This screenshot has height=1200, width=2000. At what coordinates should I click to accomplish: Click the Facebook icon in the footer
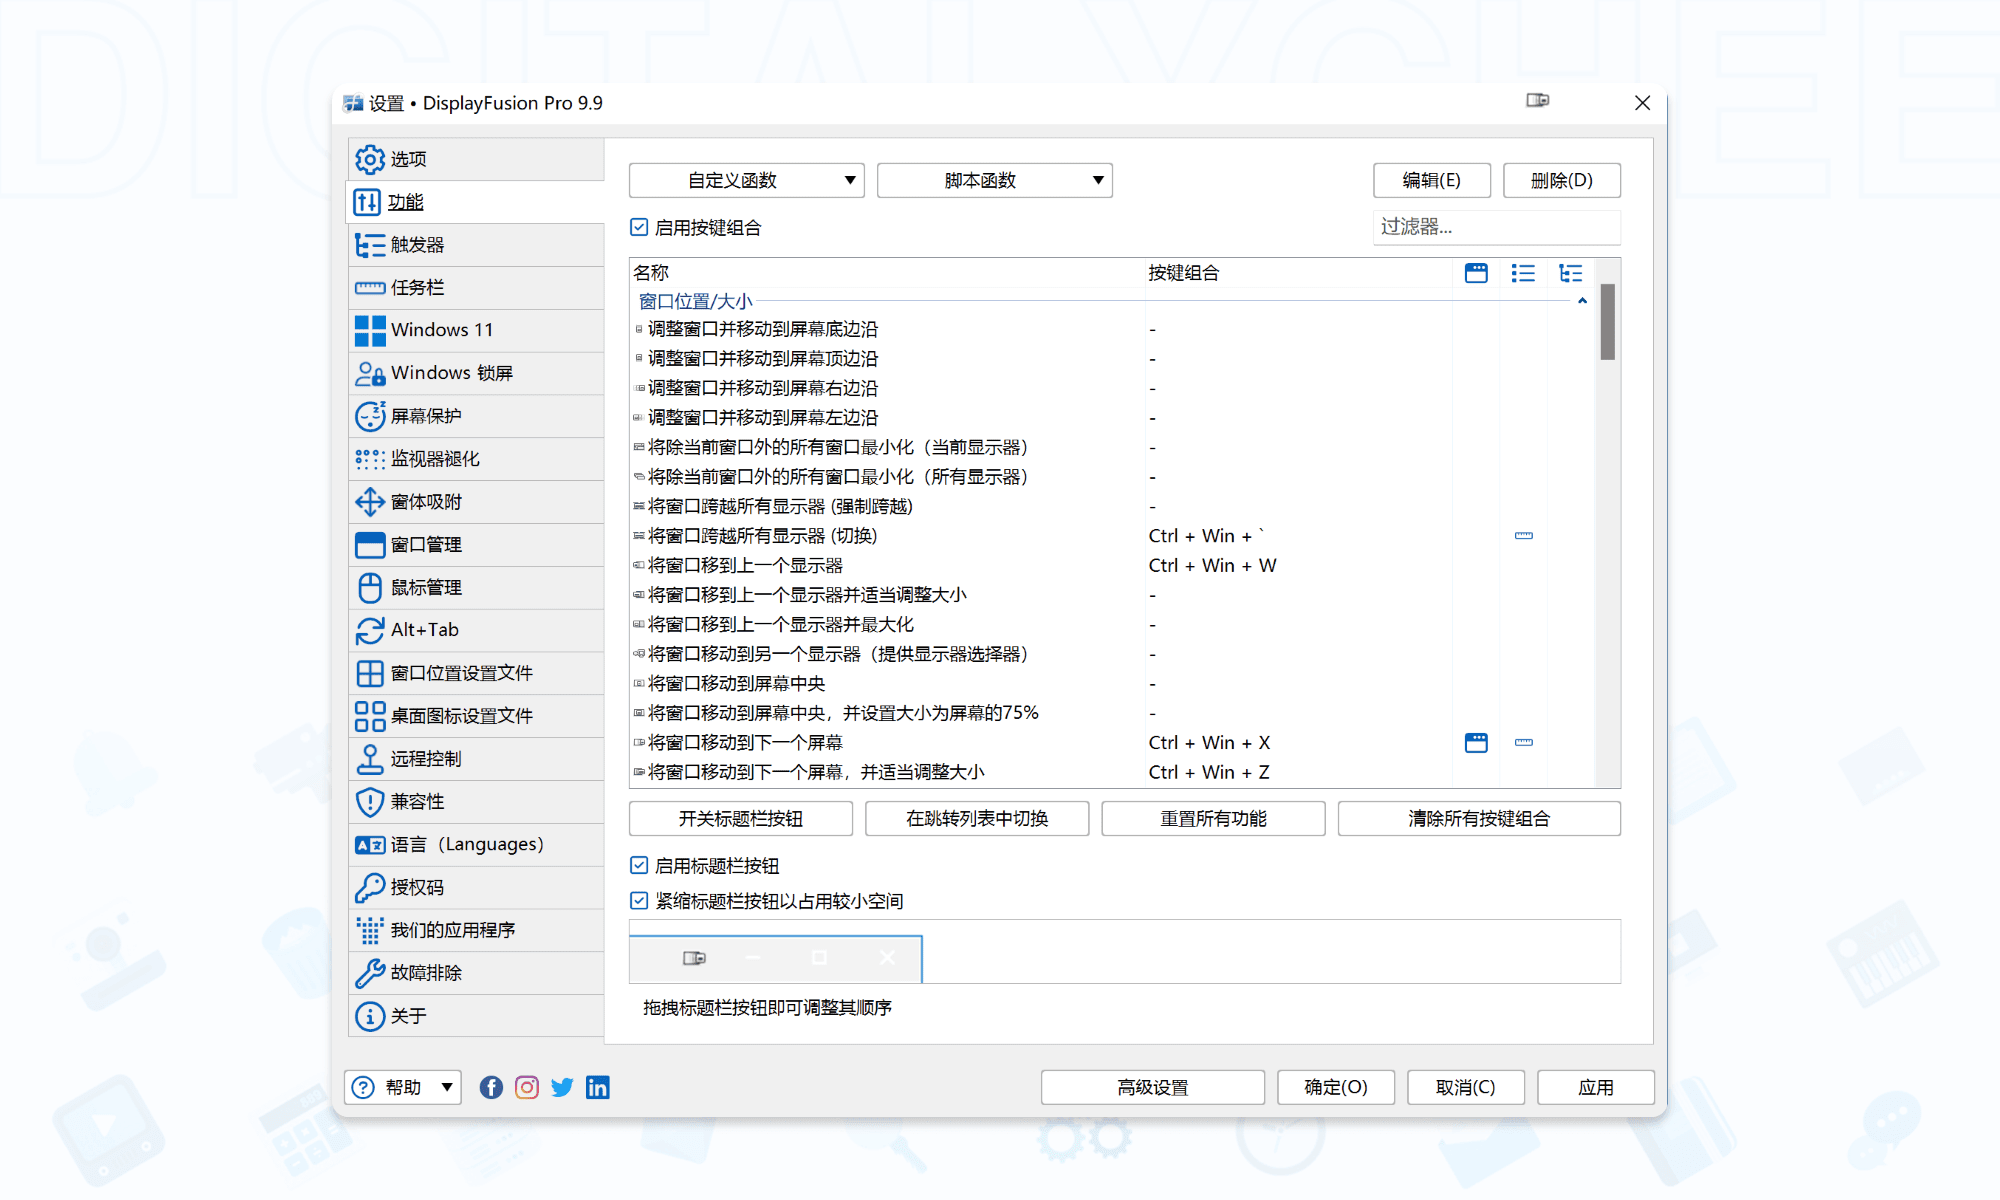491,1087
